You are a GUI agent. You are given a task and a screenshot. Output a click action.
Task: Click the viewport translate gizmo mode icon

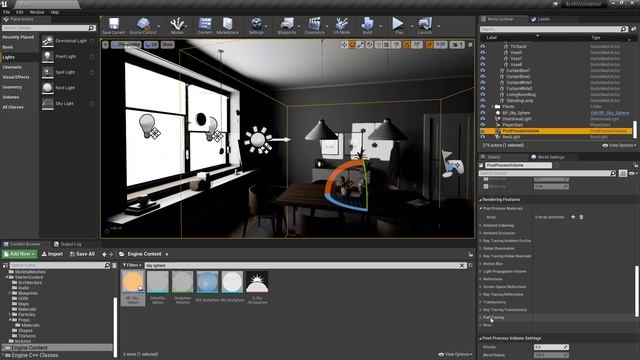point(344,44)
